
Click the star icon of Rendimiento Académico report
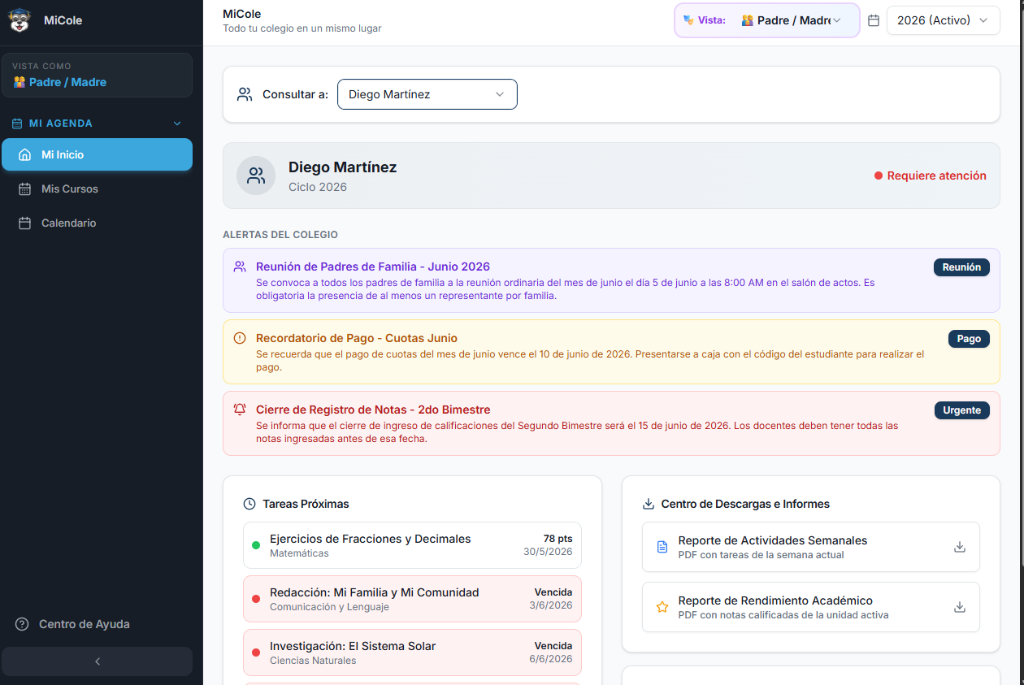662,607
